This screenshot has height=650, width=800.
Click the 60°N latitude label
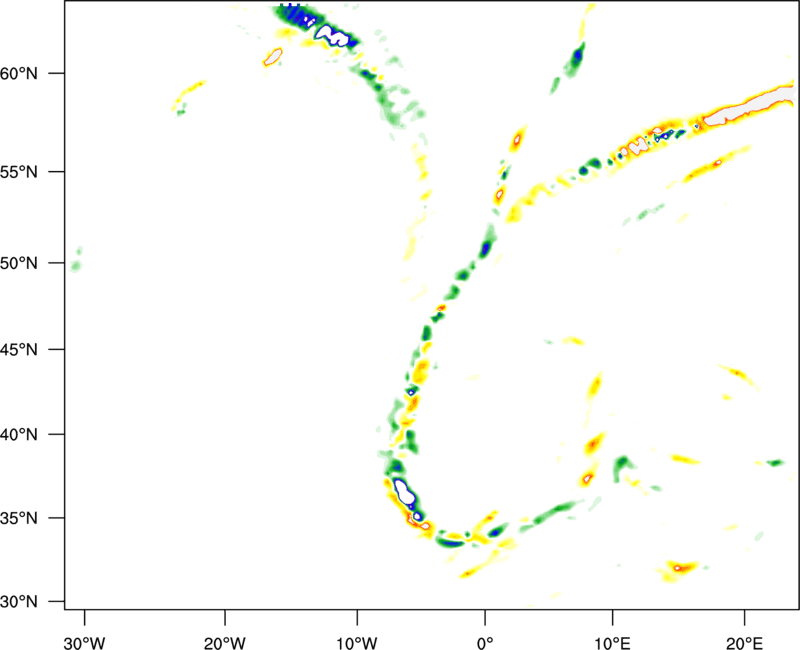(19, 73)
